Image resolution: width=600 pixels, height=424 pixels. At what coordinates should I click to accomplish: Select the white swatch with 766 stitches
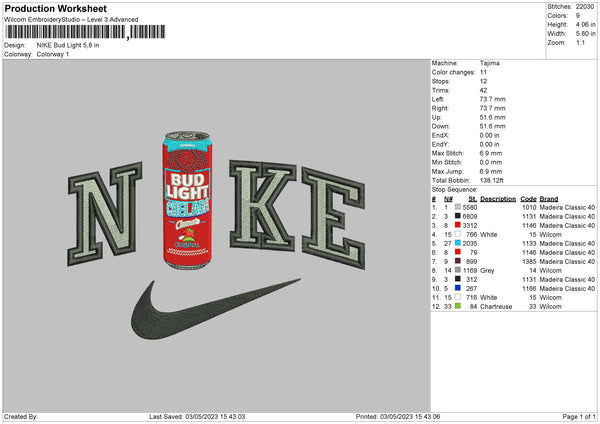(458, 234)
